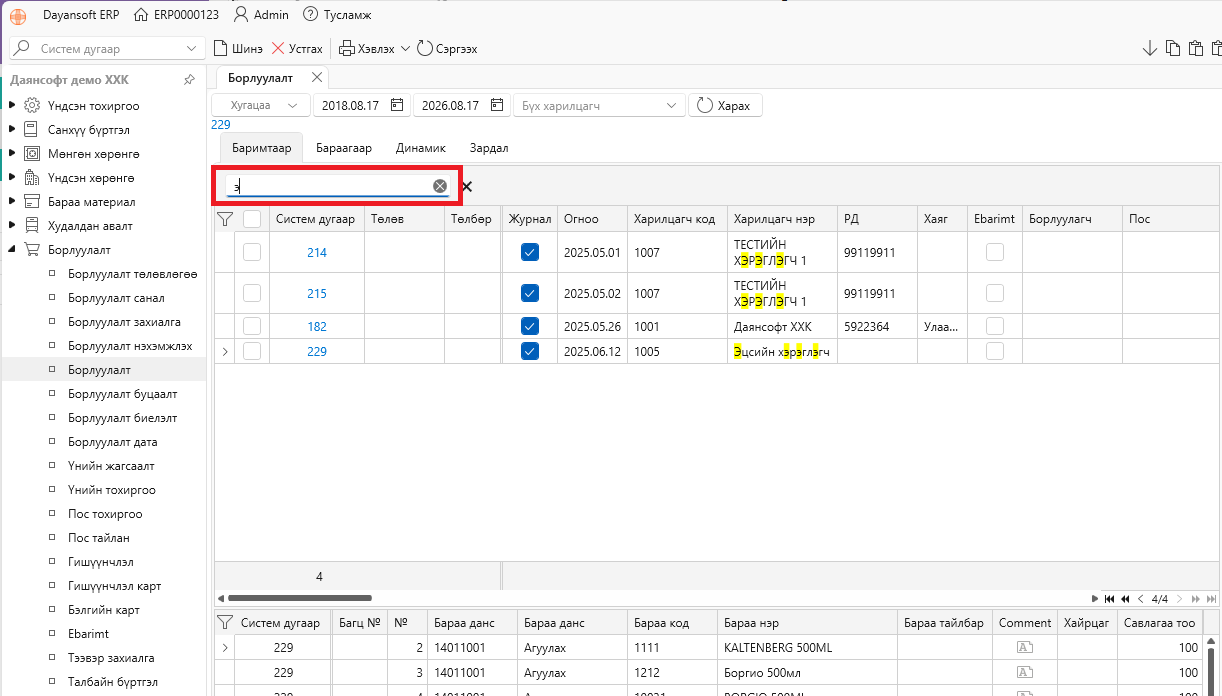Go to previous record in pager
Image resolution: width=1222 pixels, height=696 pixels.
pyautogui.click(x=1141, y=599)
